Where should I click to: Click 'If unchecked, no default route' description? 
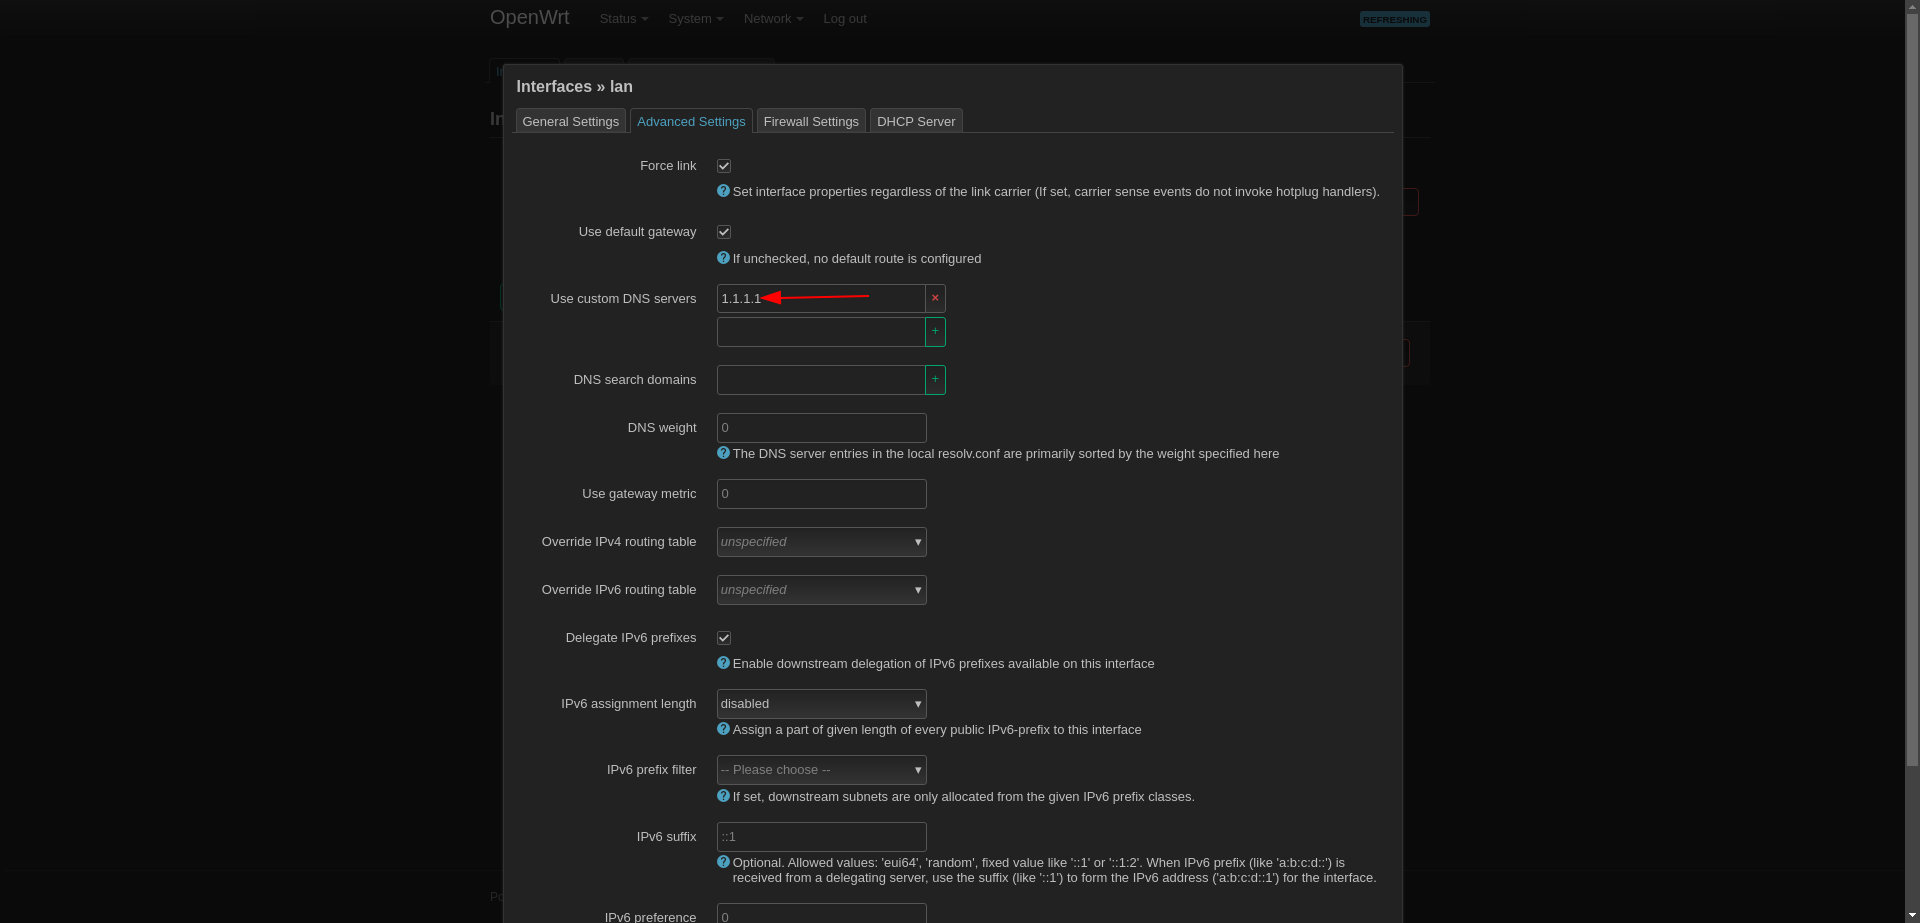click(857, 259)
